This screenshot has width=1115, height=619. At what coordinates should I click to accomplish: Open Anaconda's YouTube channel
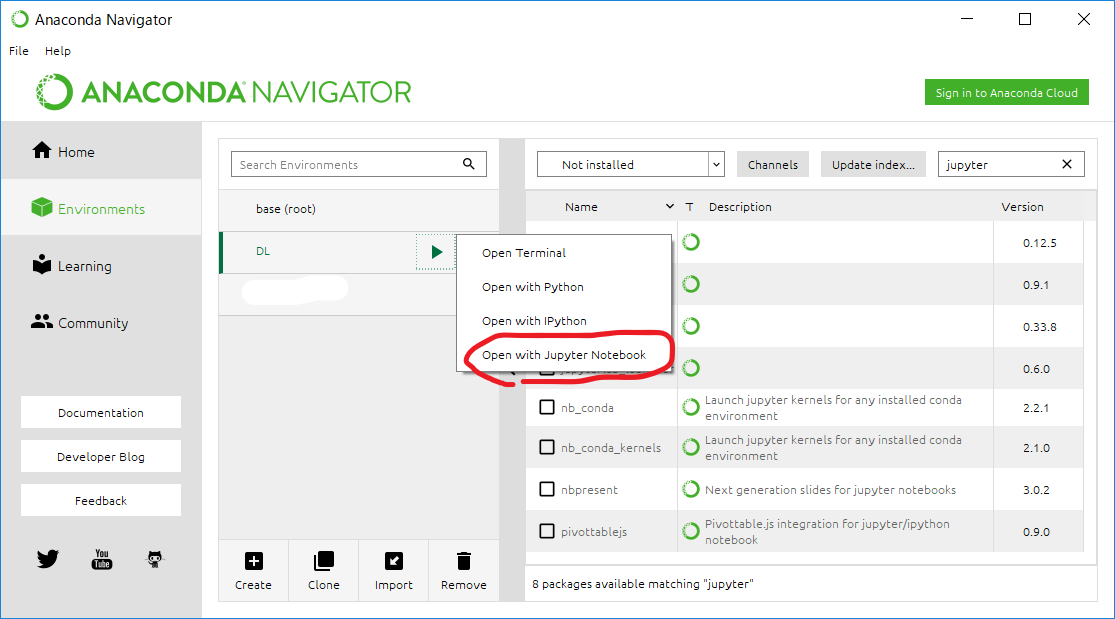coord(101,559)
